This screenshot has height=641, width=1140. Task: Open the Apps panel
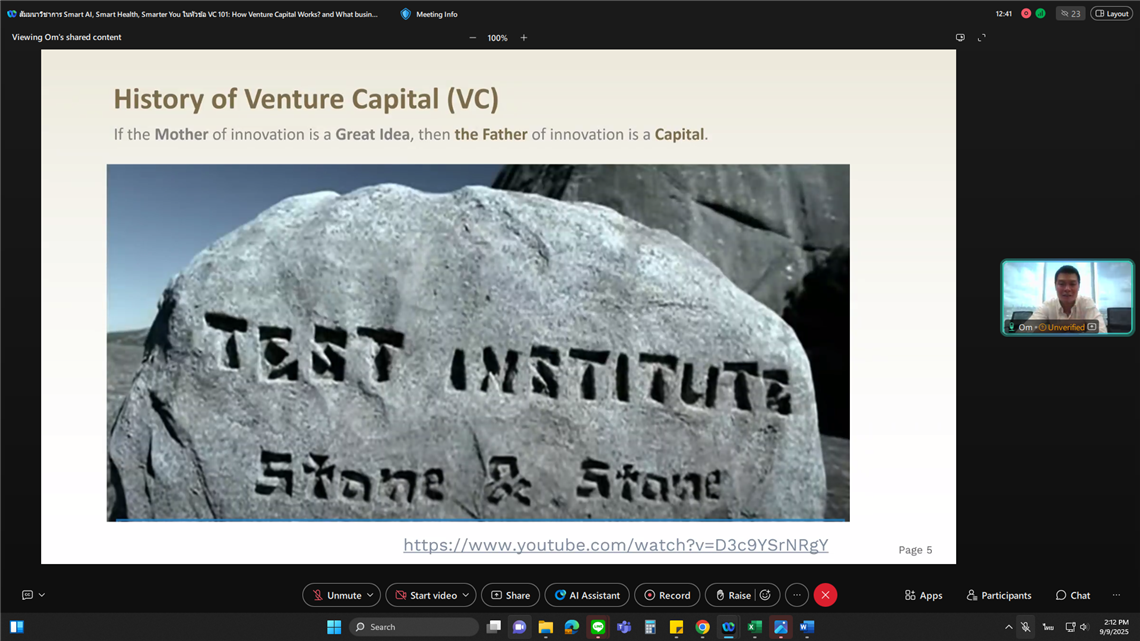(x=923, y=595)
